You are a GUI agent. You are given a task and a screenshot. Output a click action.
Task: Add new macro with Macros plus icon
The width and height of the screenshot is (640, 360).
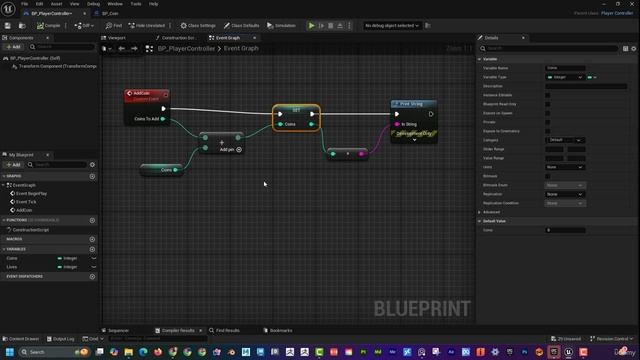coord(92,239)
